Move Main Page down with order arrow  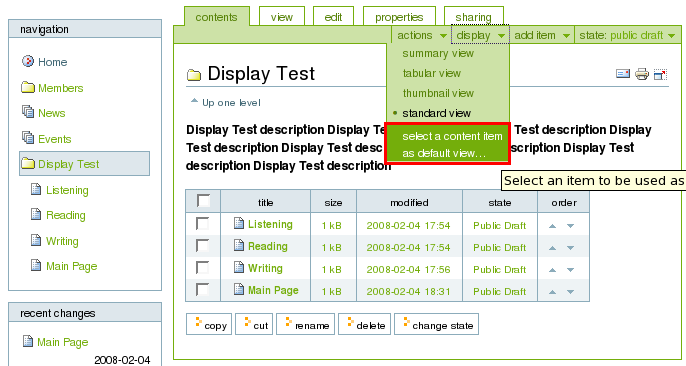(570, 292)
